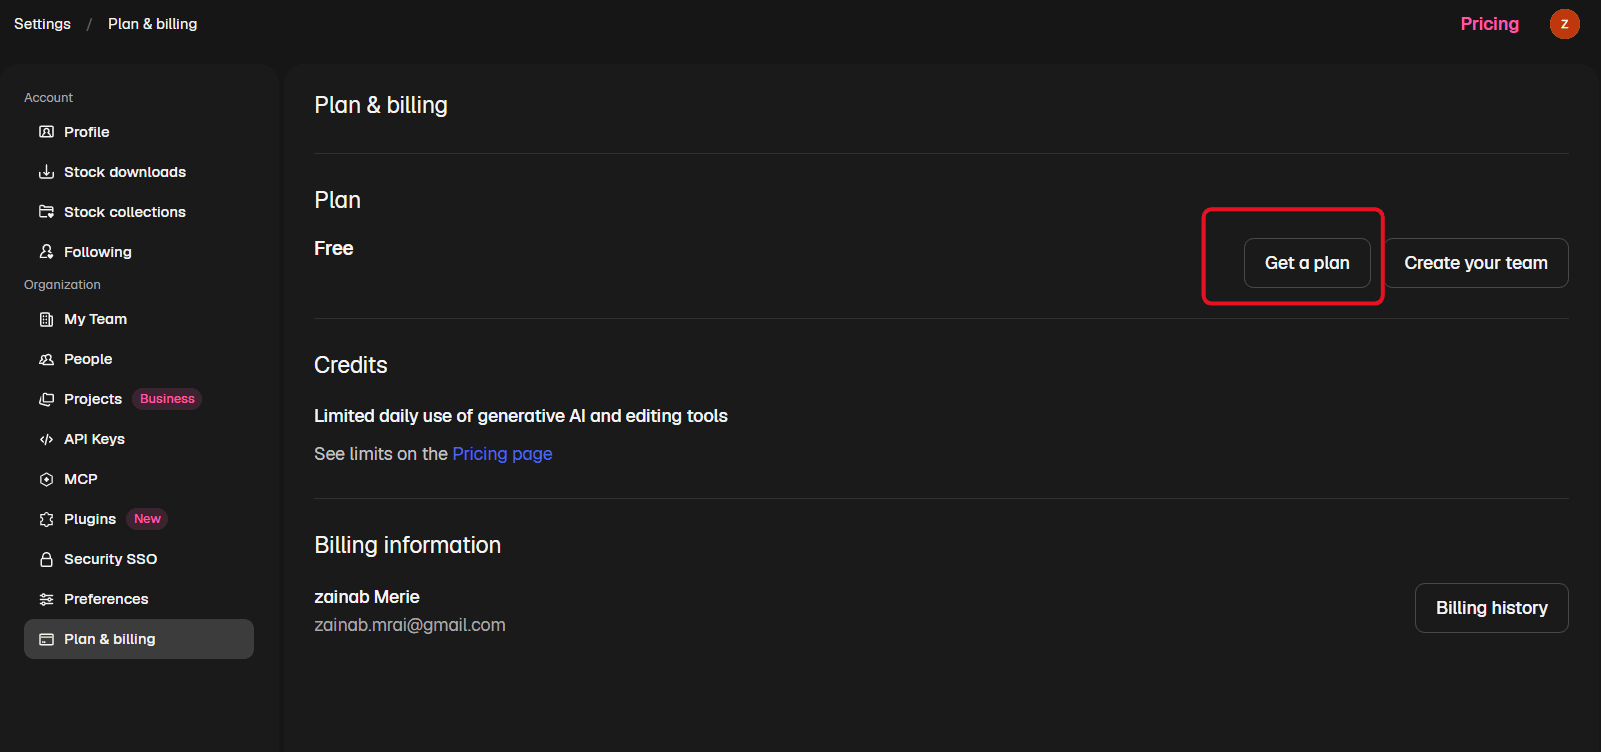This screenshot has height=752, width=1601.
Task: Follow the Pricing page link
Action: coord(502,454)
